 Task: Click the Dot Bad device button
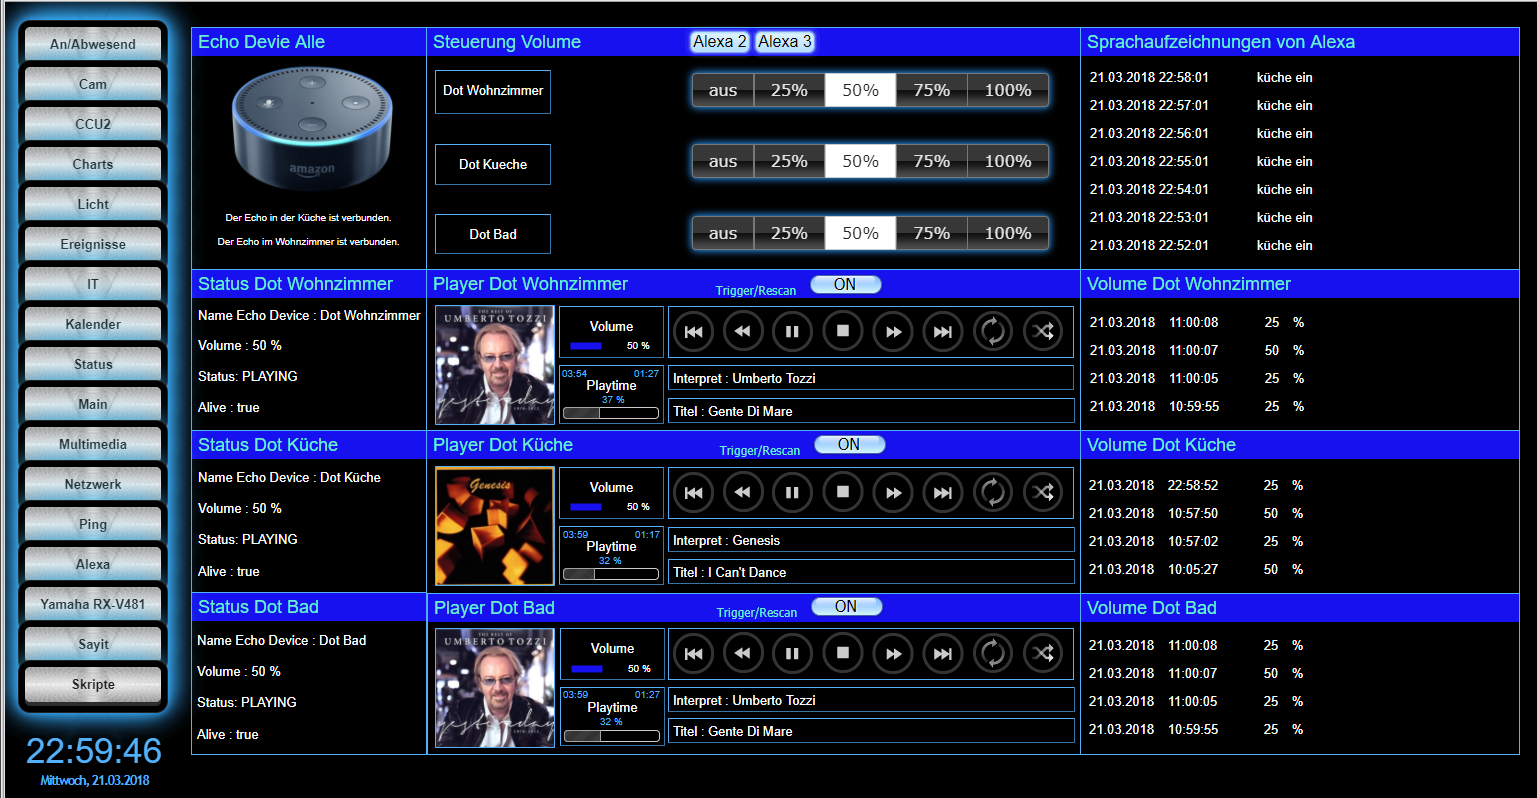click(x=493, y=234)
